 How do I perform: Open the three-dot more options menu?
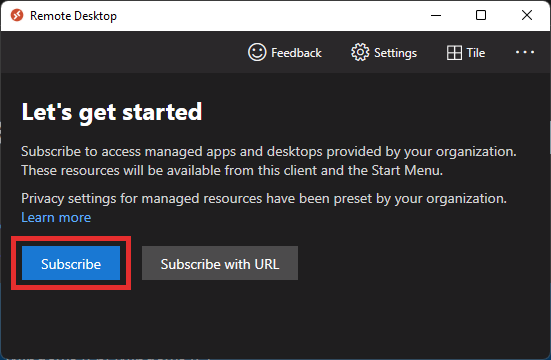(x=525, y=52)
